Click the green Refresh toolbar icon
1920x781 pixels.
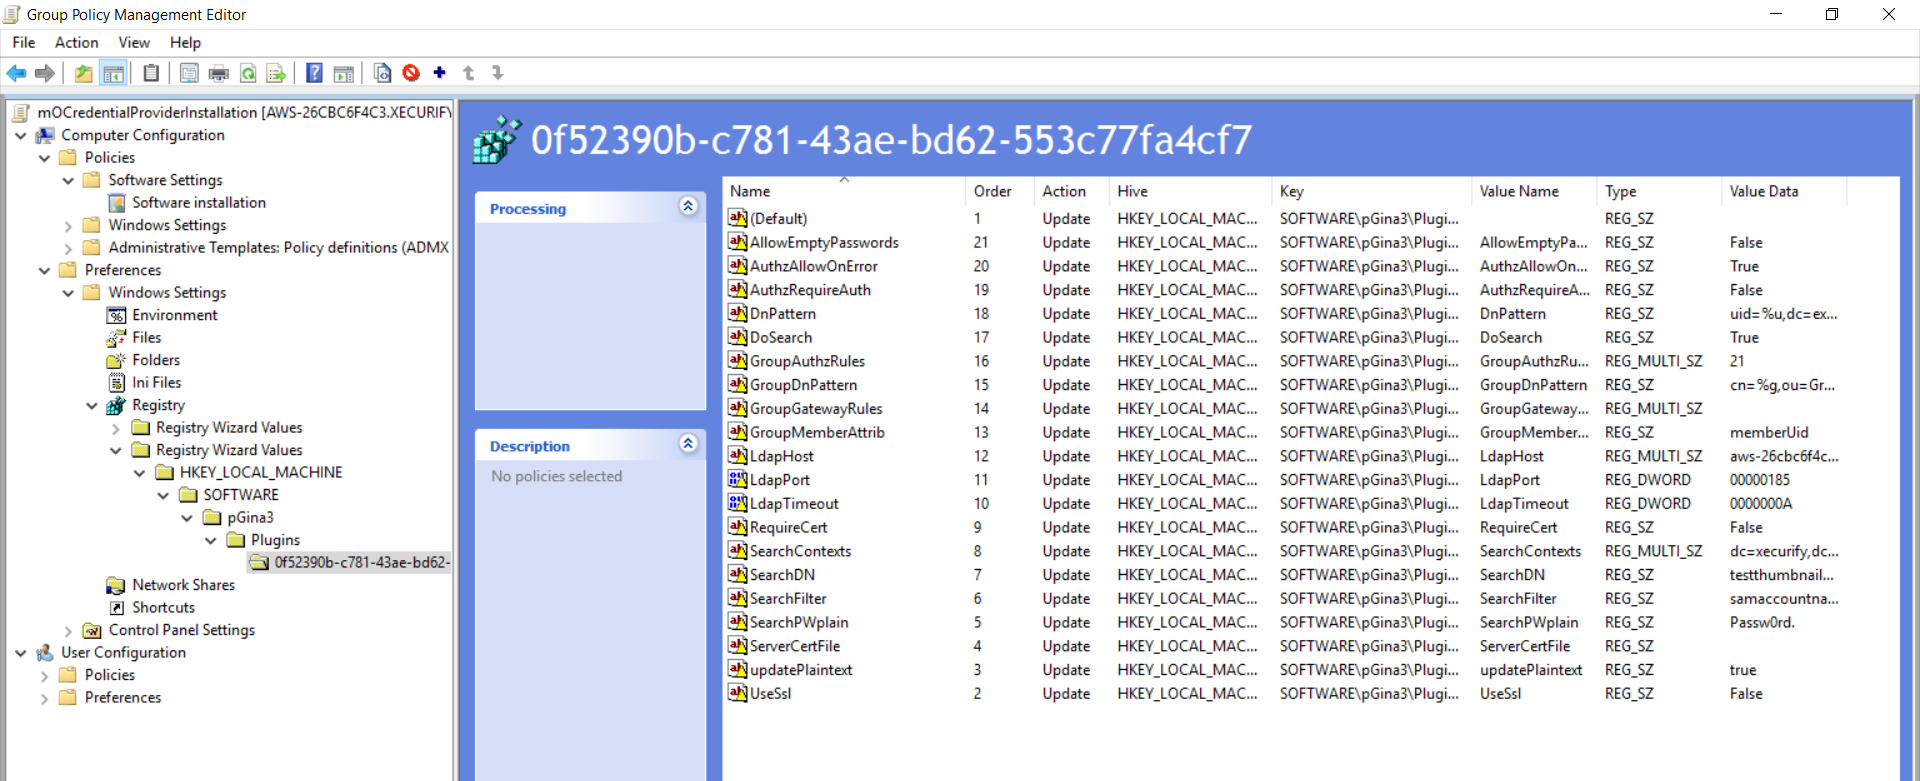coord(248,73)
